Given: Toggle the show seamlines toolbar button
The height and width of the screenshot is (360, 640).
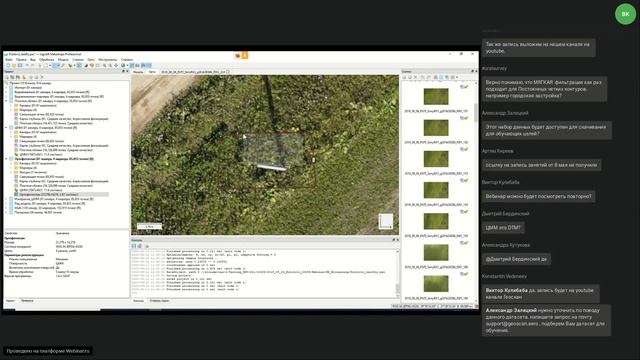Looking at the screenshot, I should click(x=132, y=65).
